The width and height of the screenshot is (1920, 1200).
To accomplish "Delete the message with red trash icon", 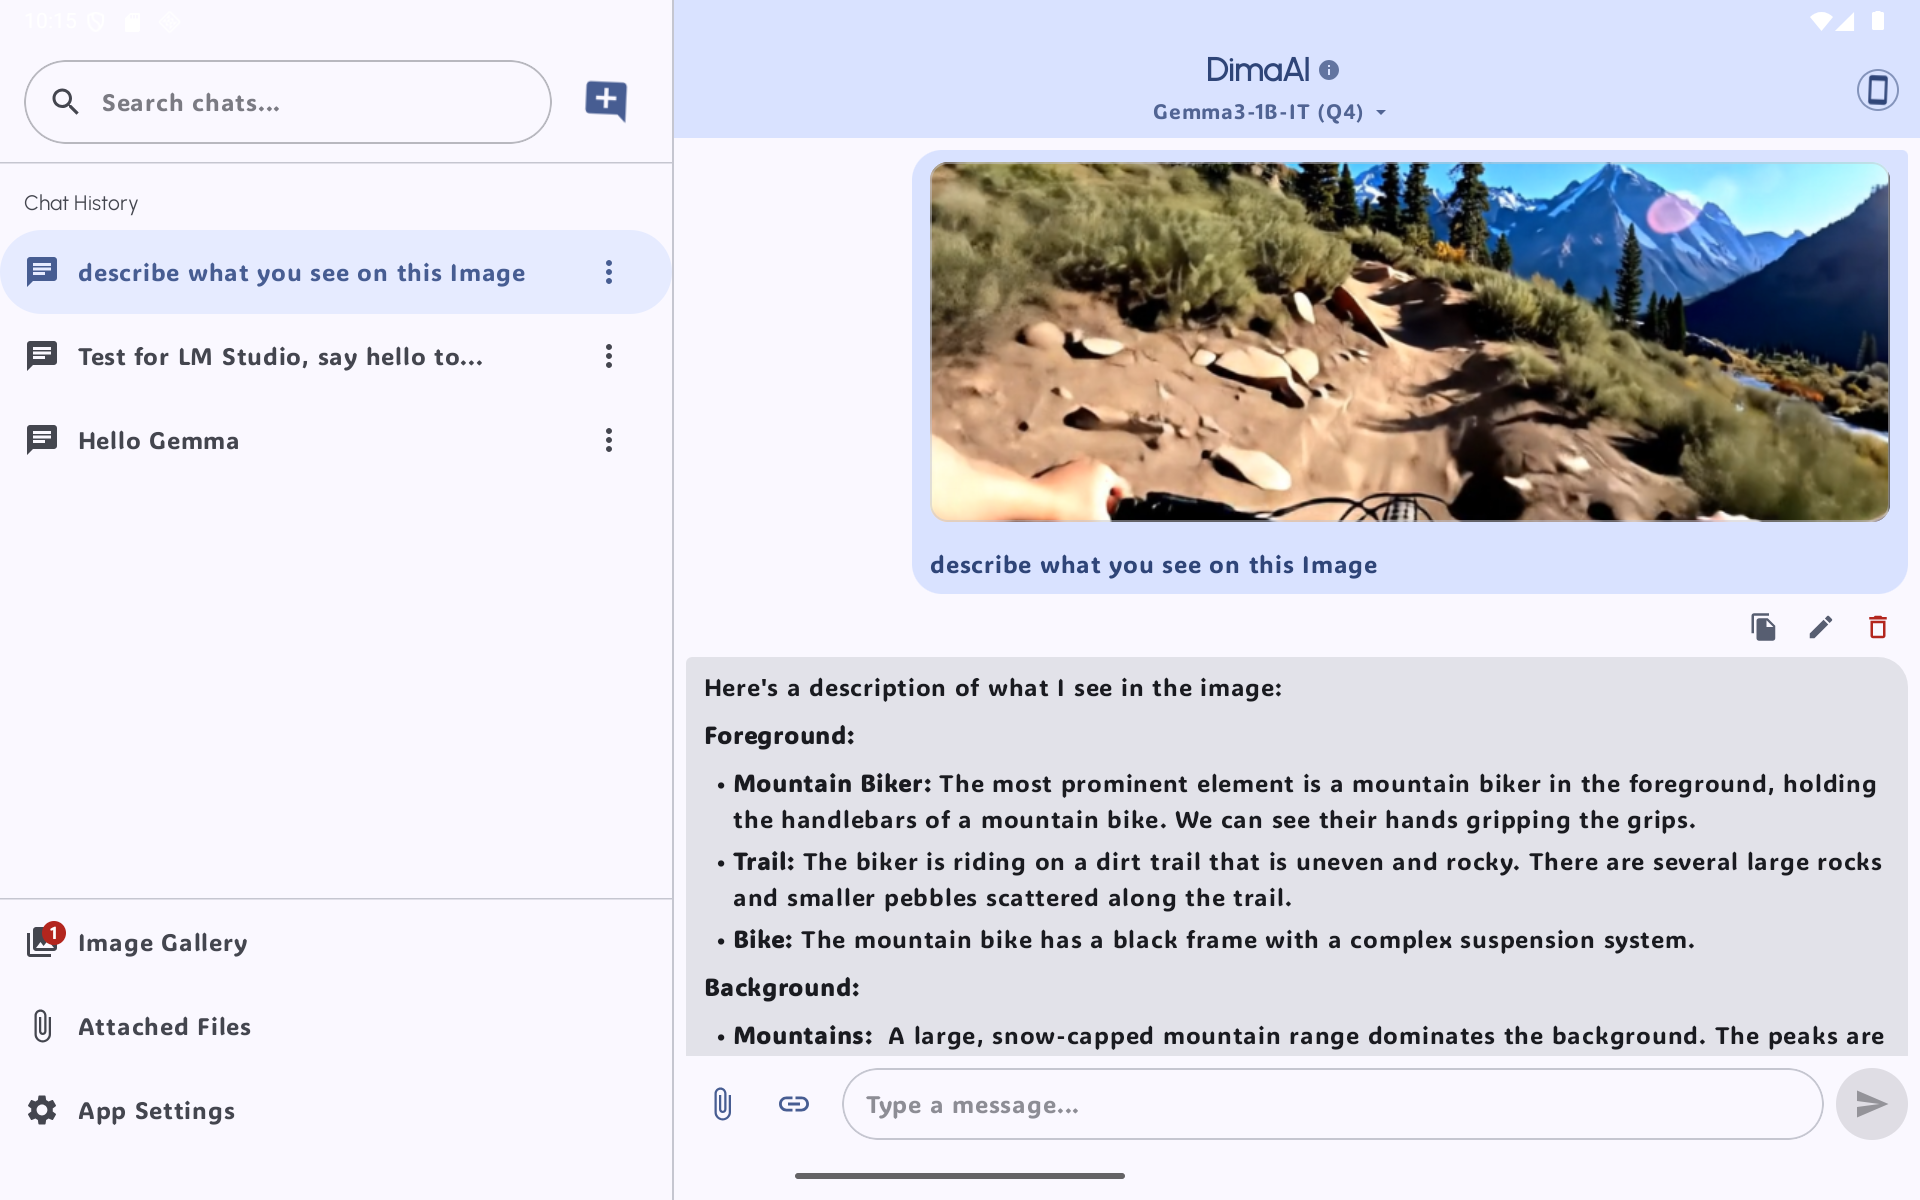I will 1877,627.
